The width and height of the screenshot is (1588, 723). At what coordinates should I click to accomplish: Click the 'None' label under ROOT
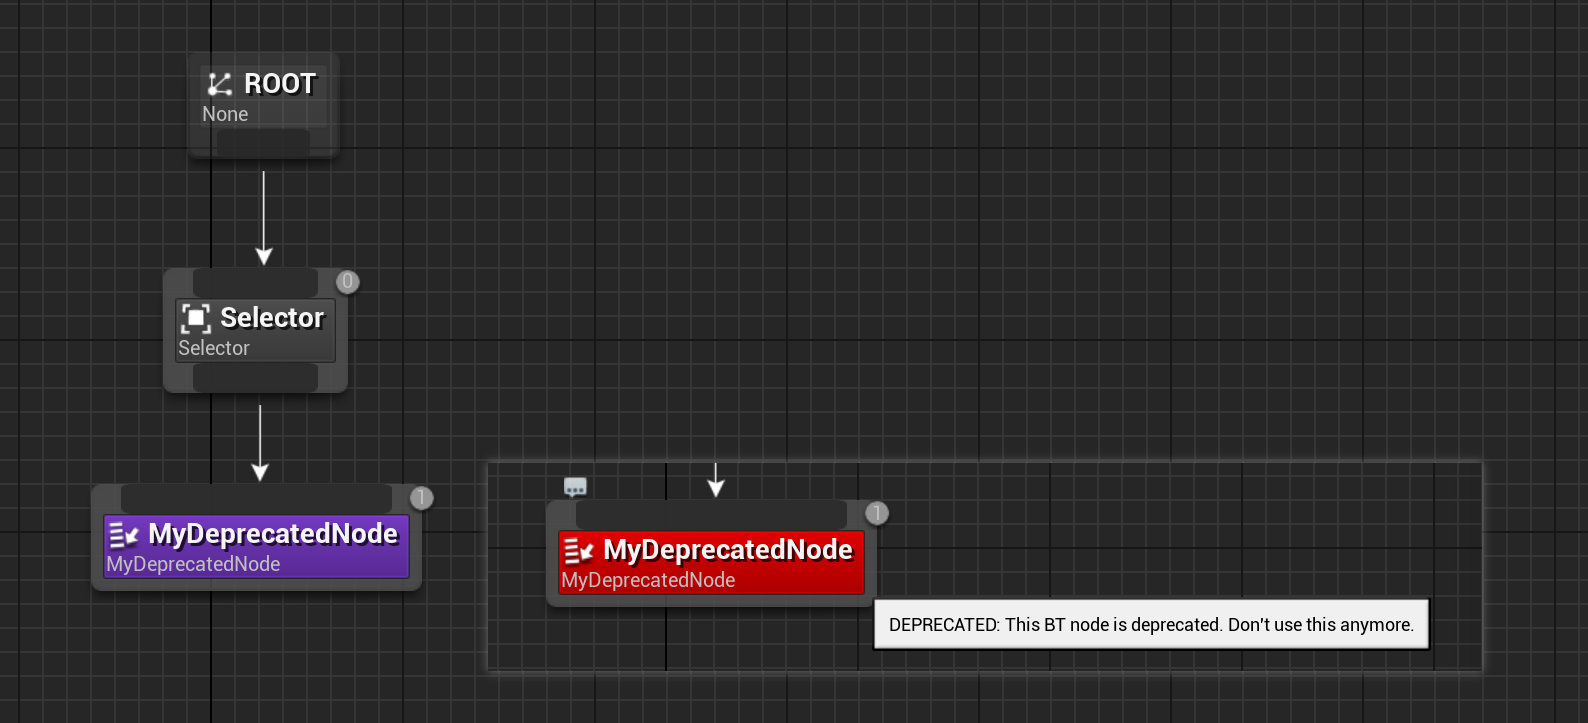(x=225, y=115)
